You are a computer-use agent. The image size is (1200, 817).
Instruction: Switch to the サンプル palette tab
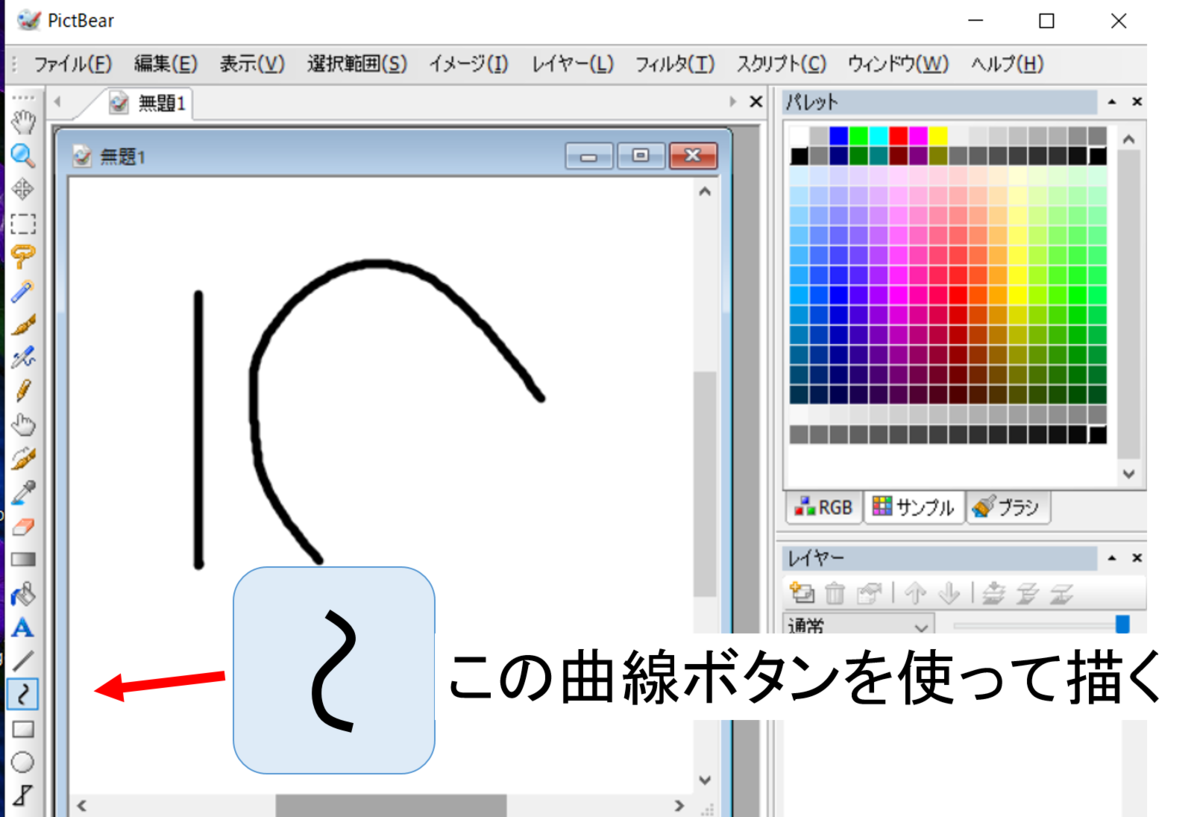912,507
